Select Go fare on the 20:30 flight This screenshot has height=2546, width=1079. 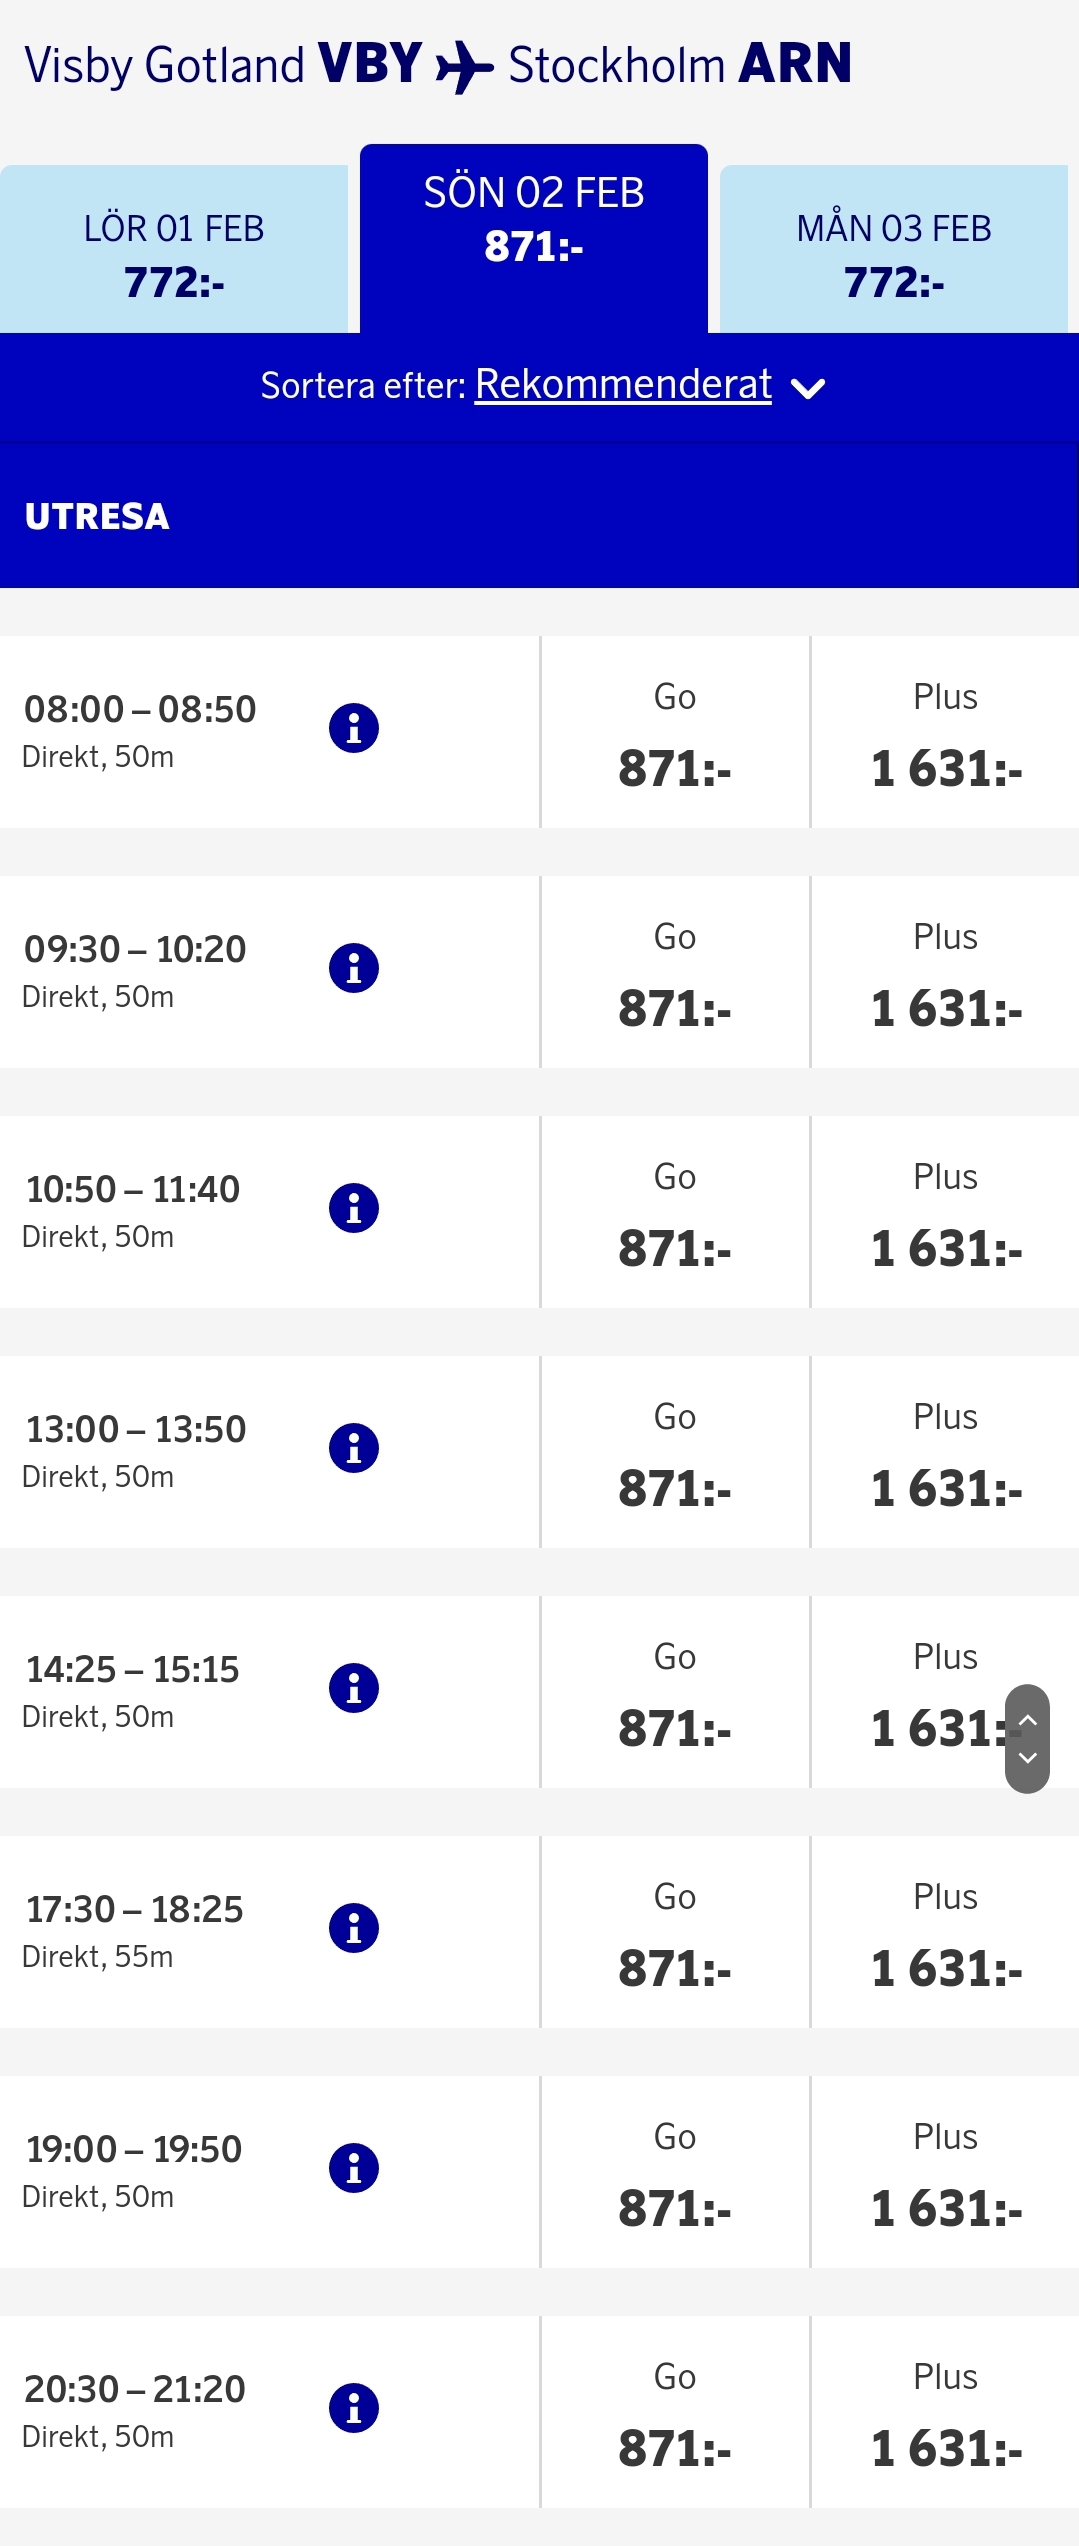pyautogui.click(x=675, y=2414)
